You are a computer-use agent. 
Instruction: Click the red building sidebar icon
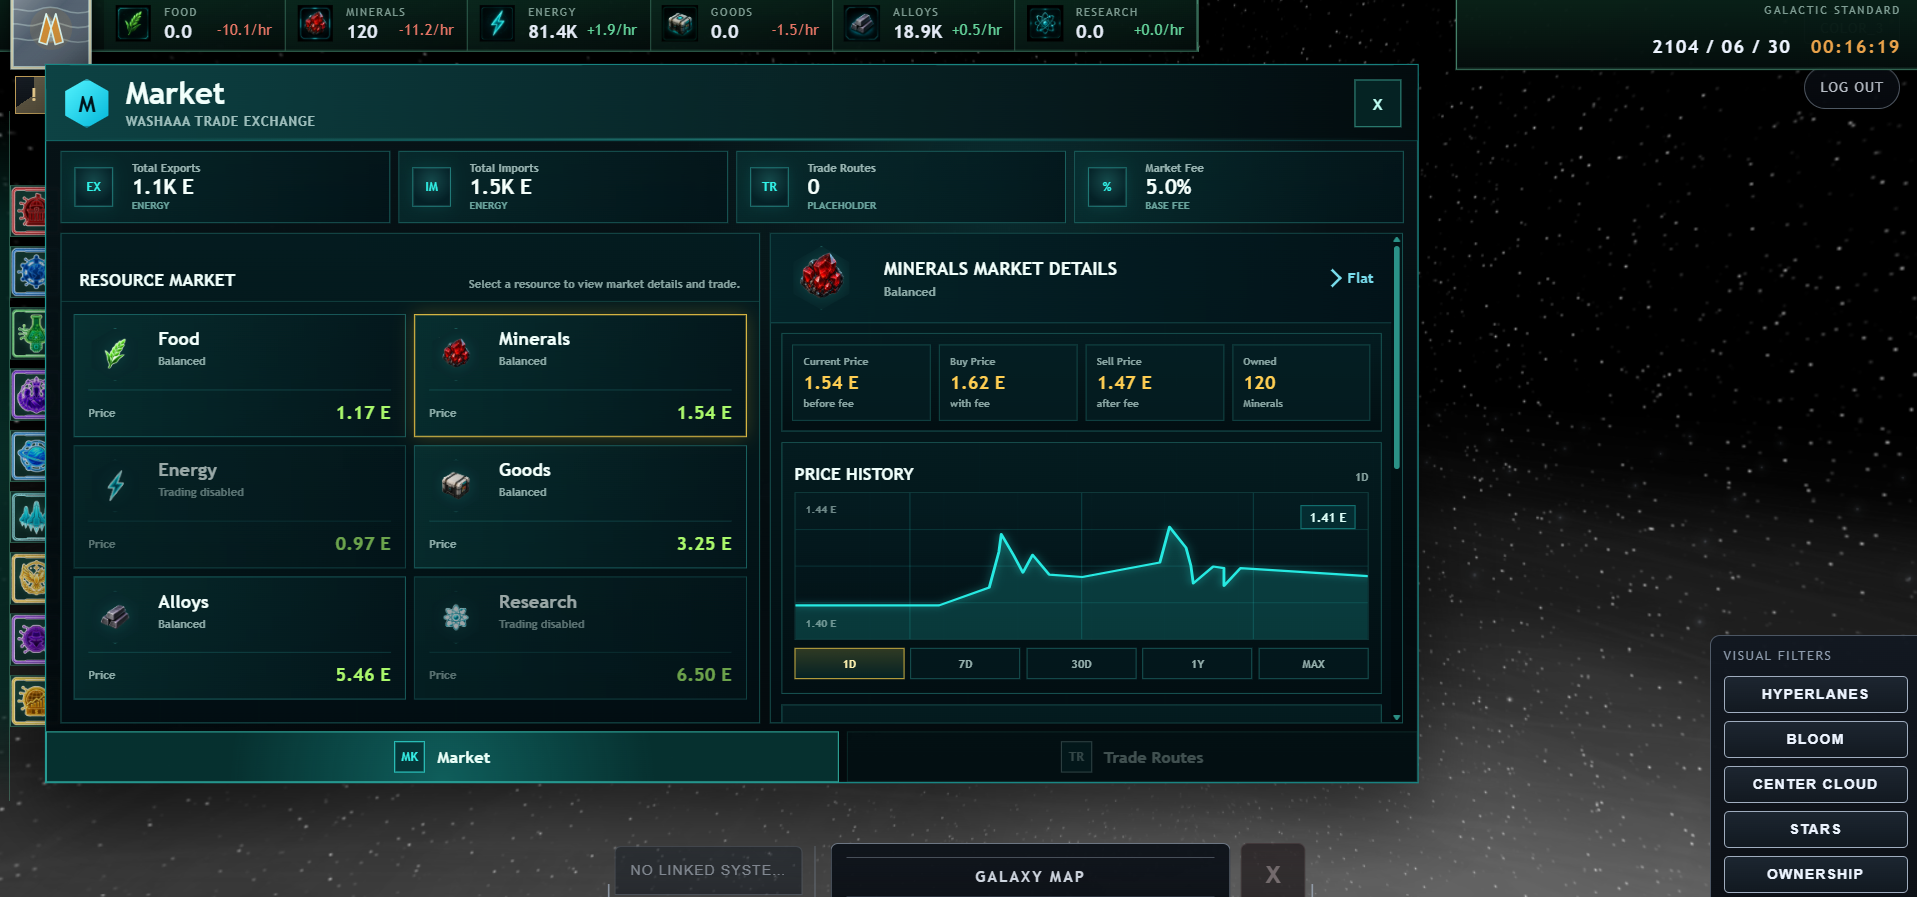coord(30,211)
